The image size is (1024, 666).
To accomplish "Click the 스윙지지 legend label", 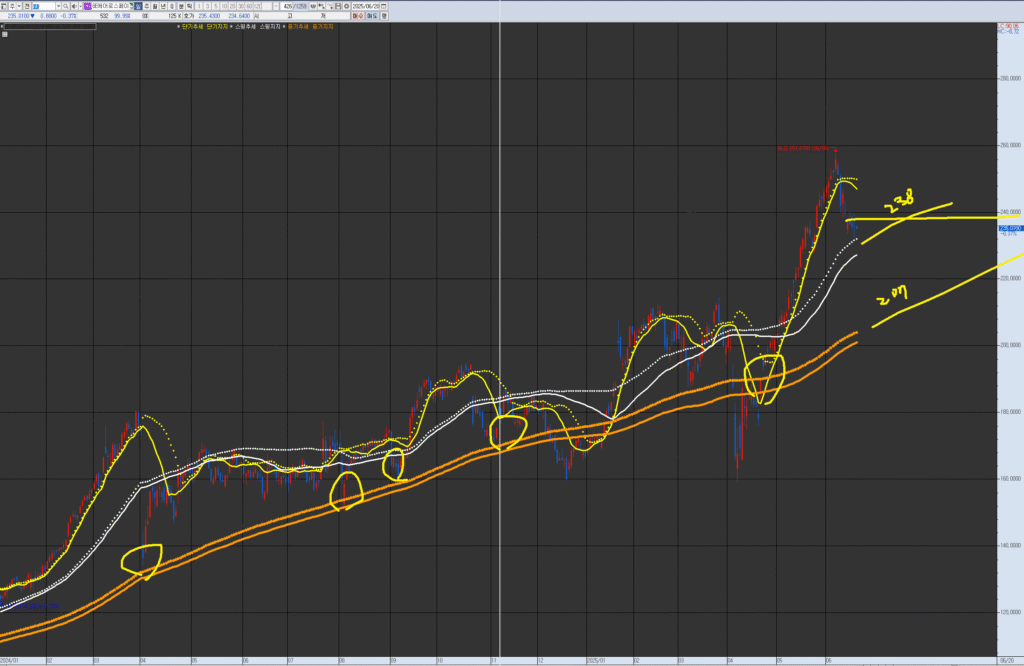I will (x=270, y=27).
